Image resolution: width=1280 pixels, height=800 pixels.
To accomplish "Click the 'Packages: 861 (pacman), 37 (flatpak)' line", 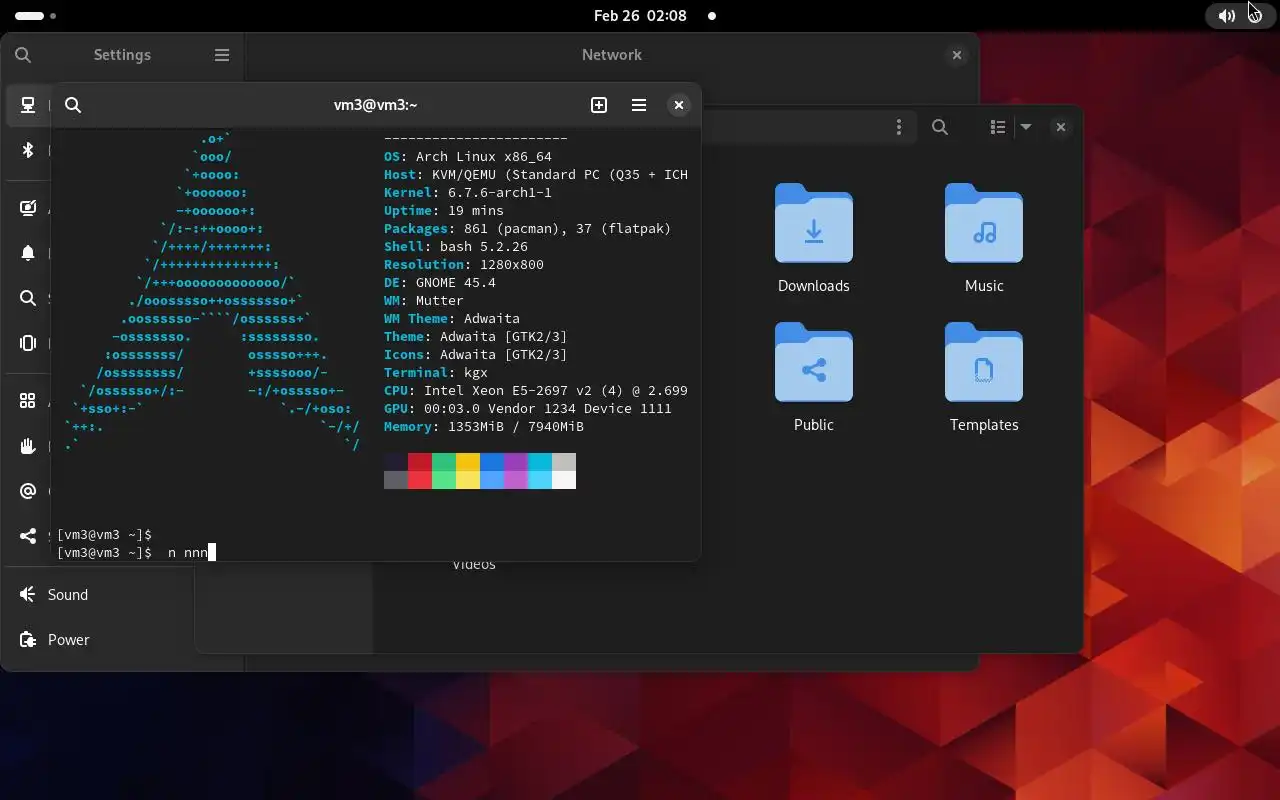I will pos(528,229).
